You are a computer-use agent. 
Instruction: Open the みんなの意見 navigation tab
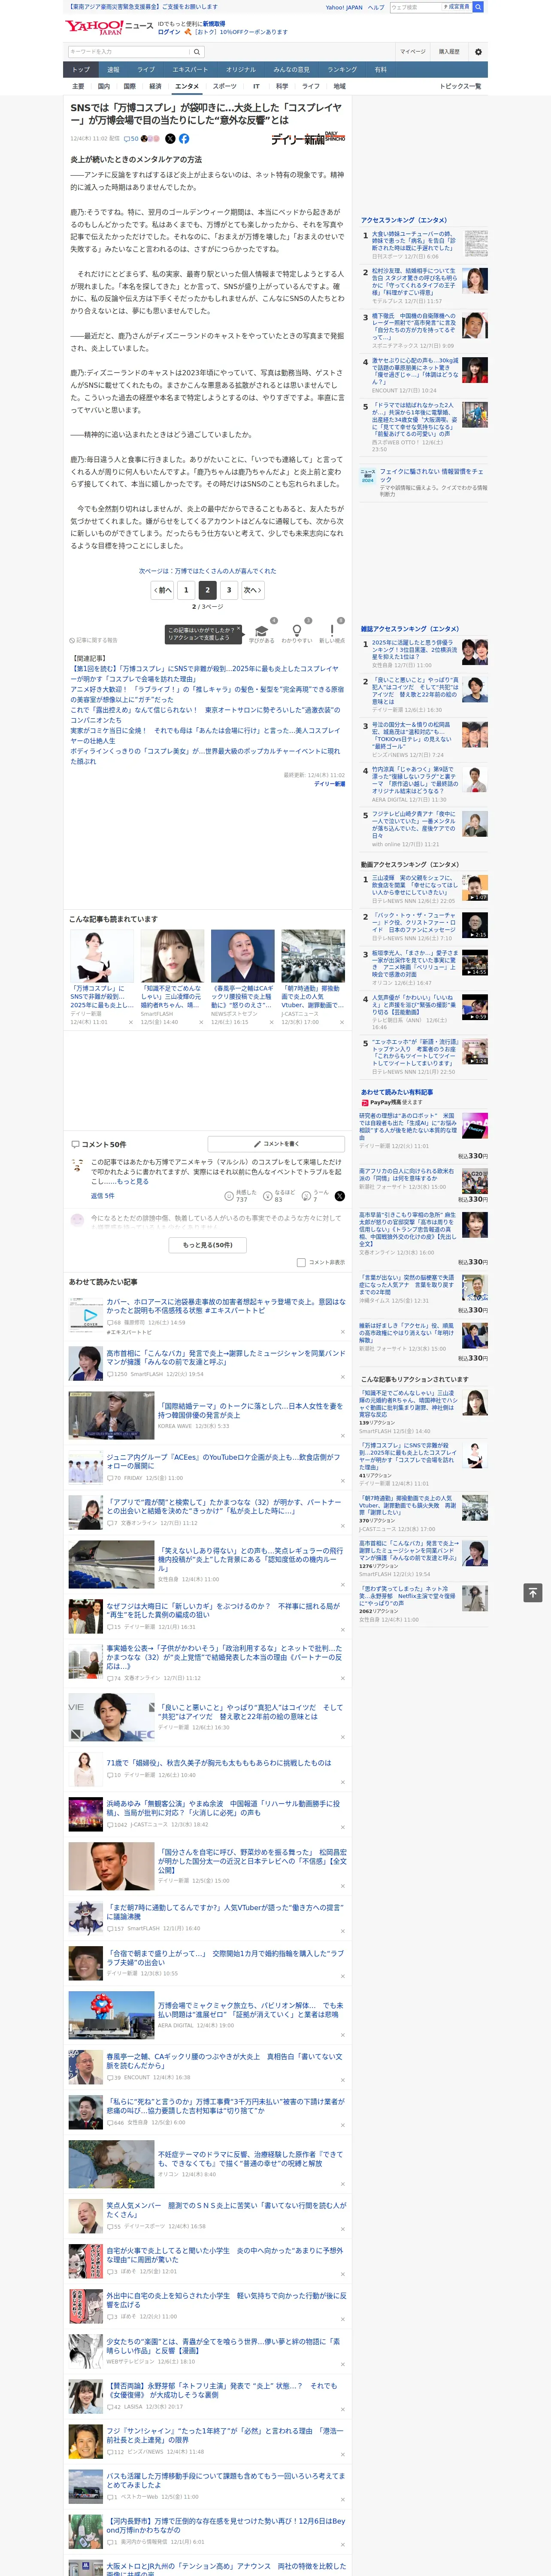click(291, 70)
